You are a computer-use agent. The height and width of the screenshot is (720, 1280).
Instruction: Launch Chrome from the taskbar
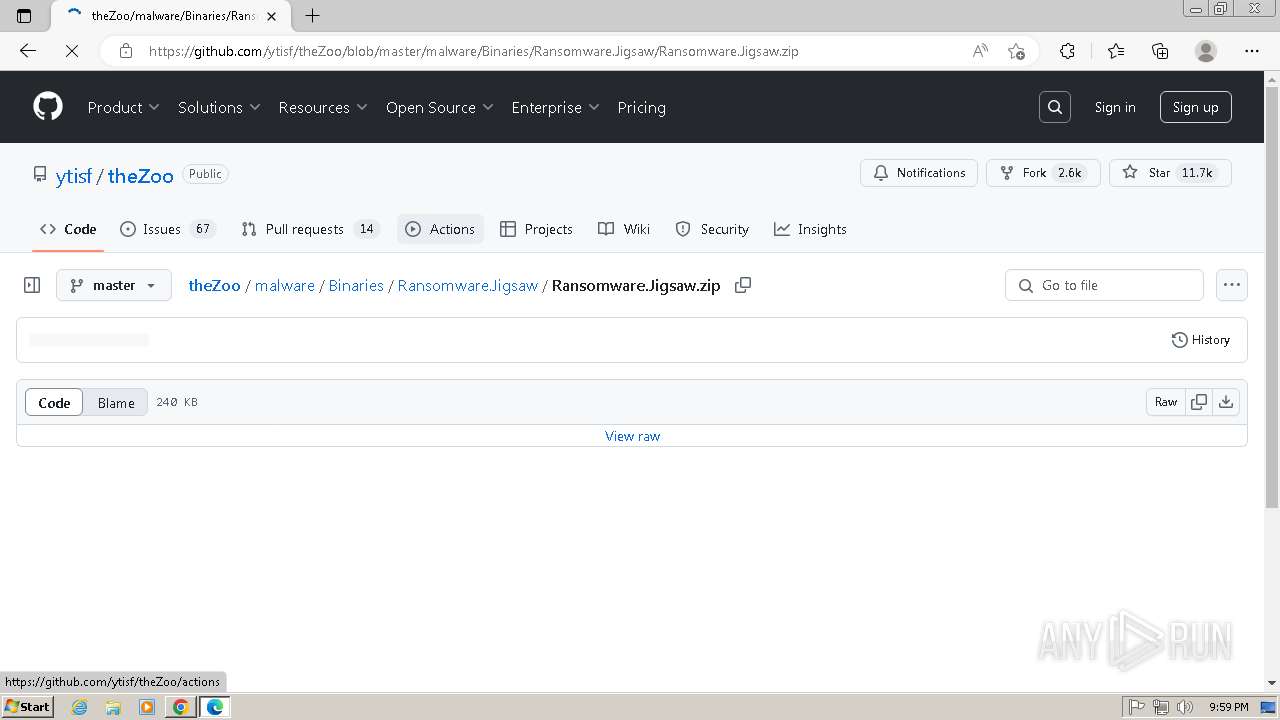[181, 707]
